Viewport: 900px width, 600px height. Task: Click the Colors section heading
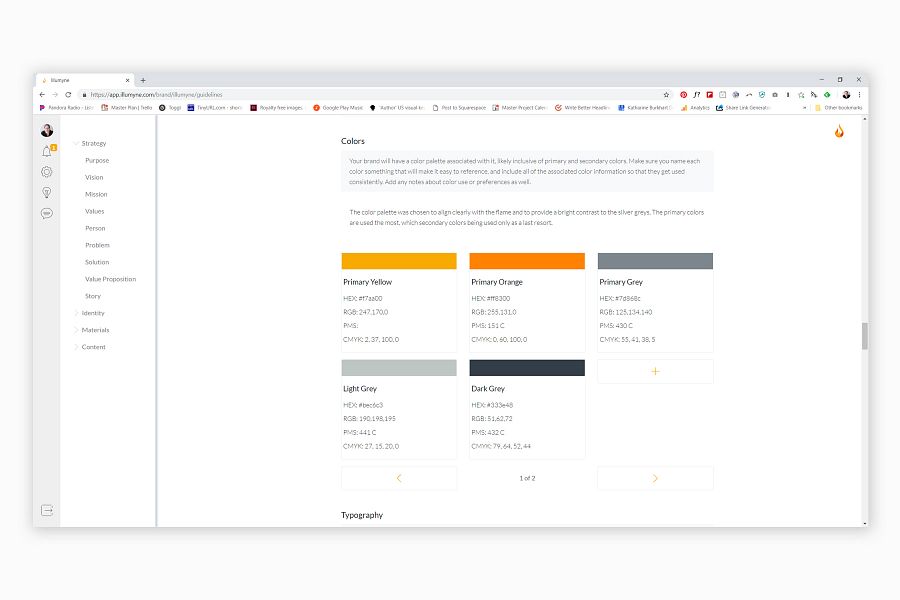click(x=352, y=141)
